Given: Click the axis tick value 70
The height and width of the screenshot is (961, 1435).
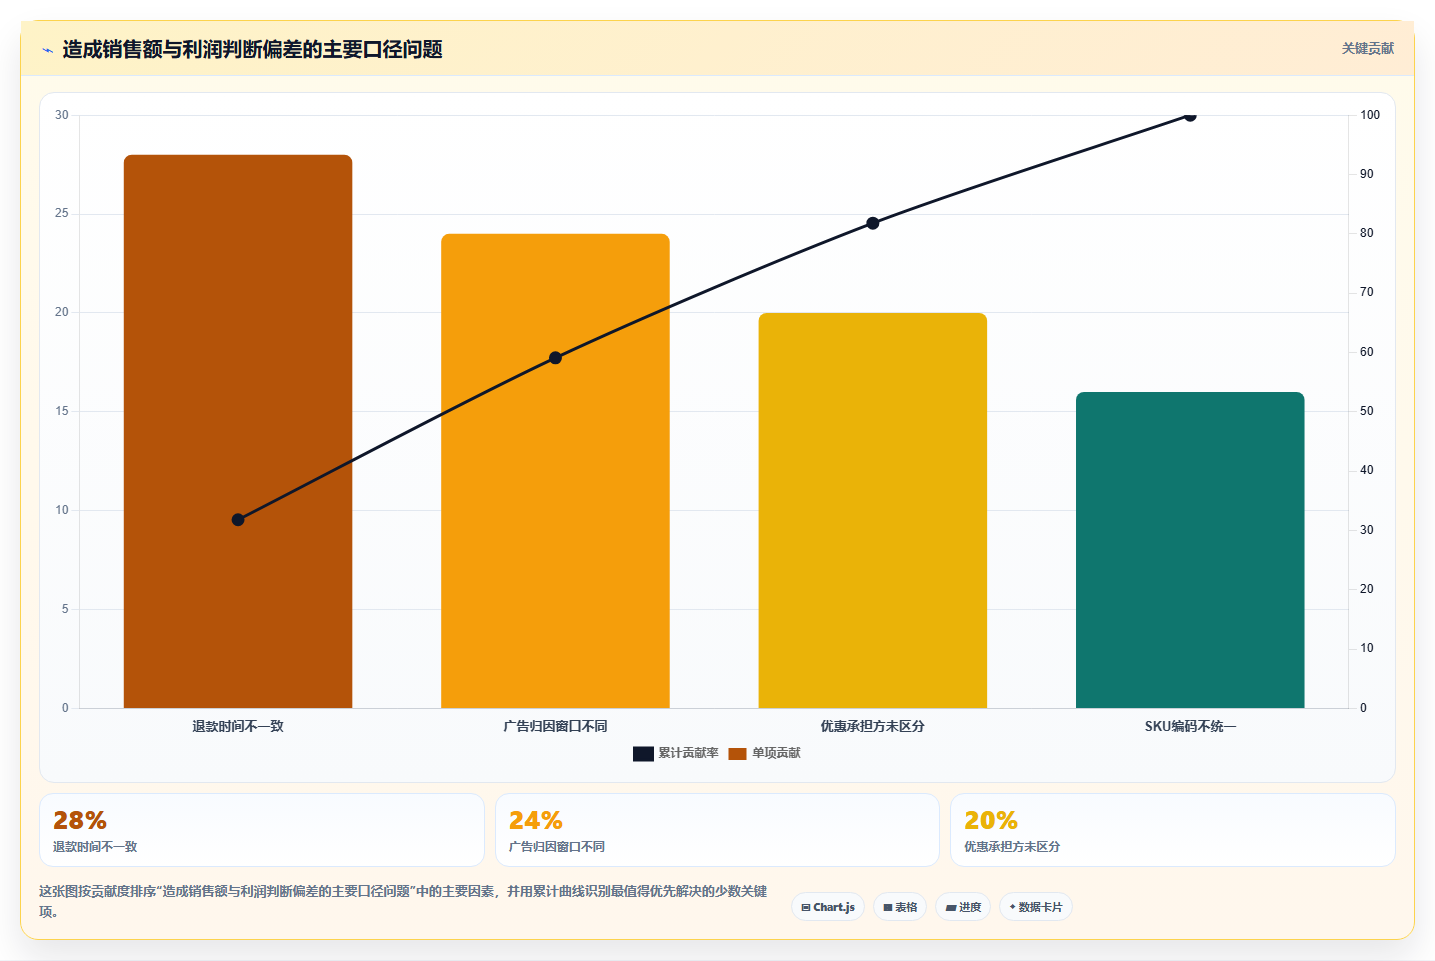Looking at the screenshot, I should [1367, 292].
